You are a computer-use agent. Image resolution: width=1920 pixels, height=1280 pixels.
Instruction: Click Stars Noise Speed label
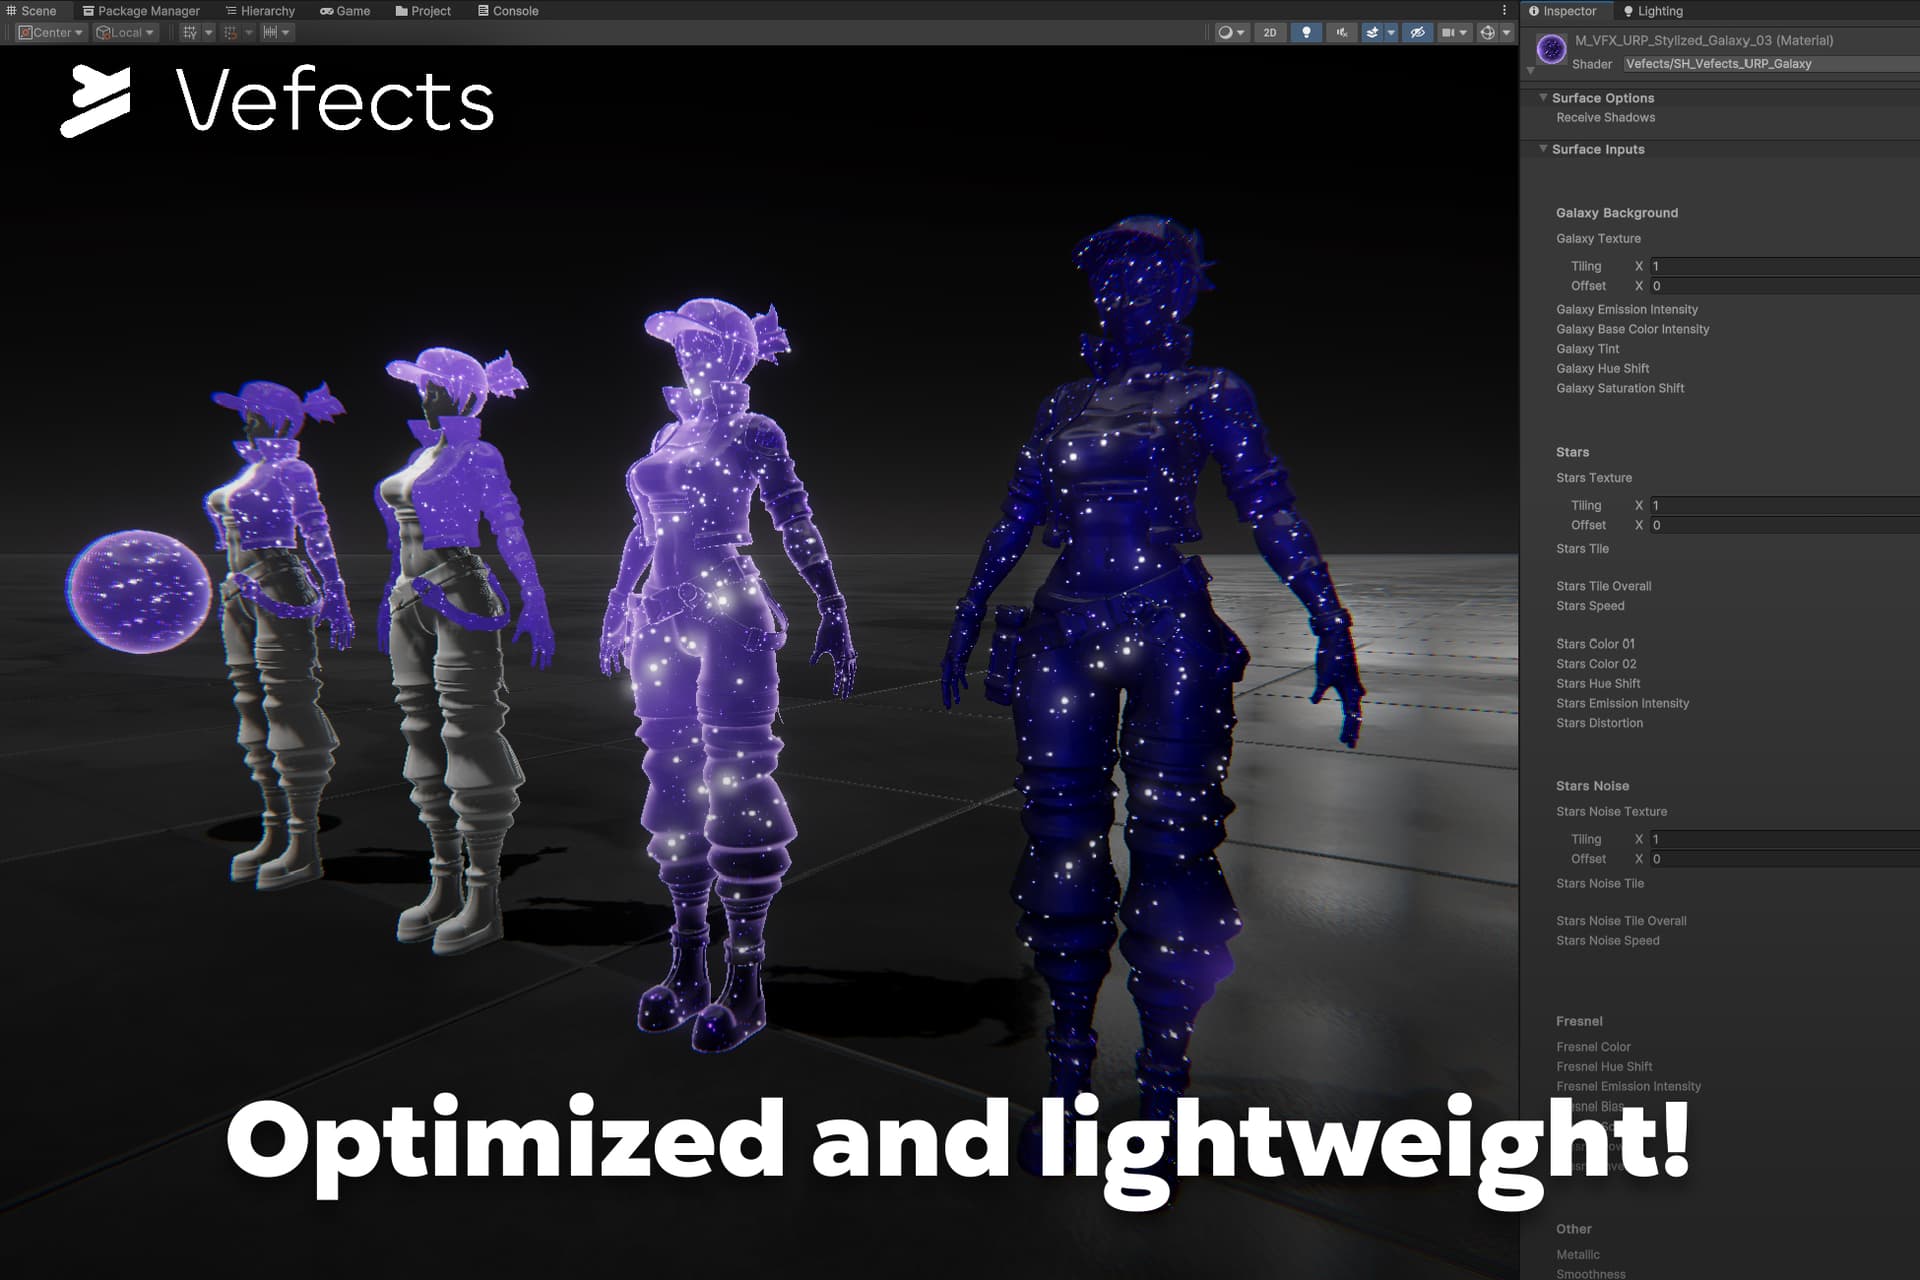coord(1607,941)
